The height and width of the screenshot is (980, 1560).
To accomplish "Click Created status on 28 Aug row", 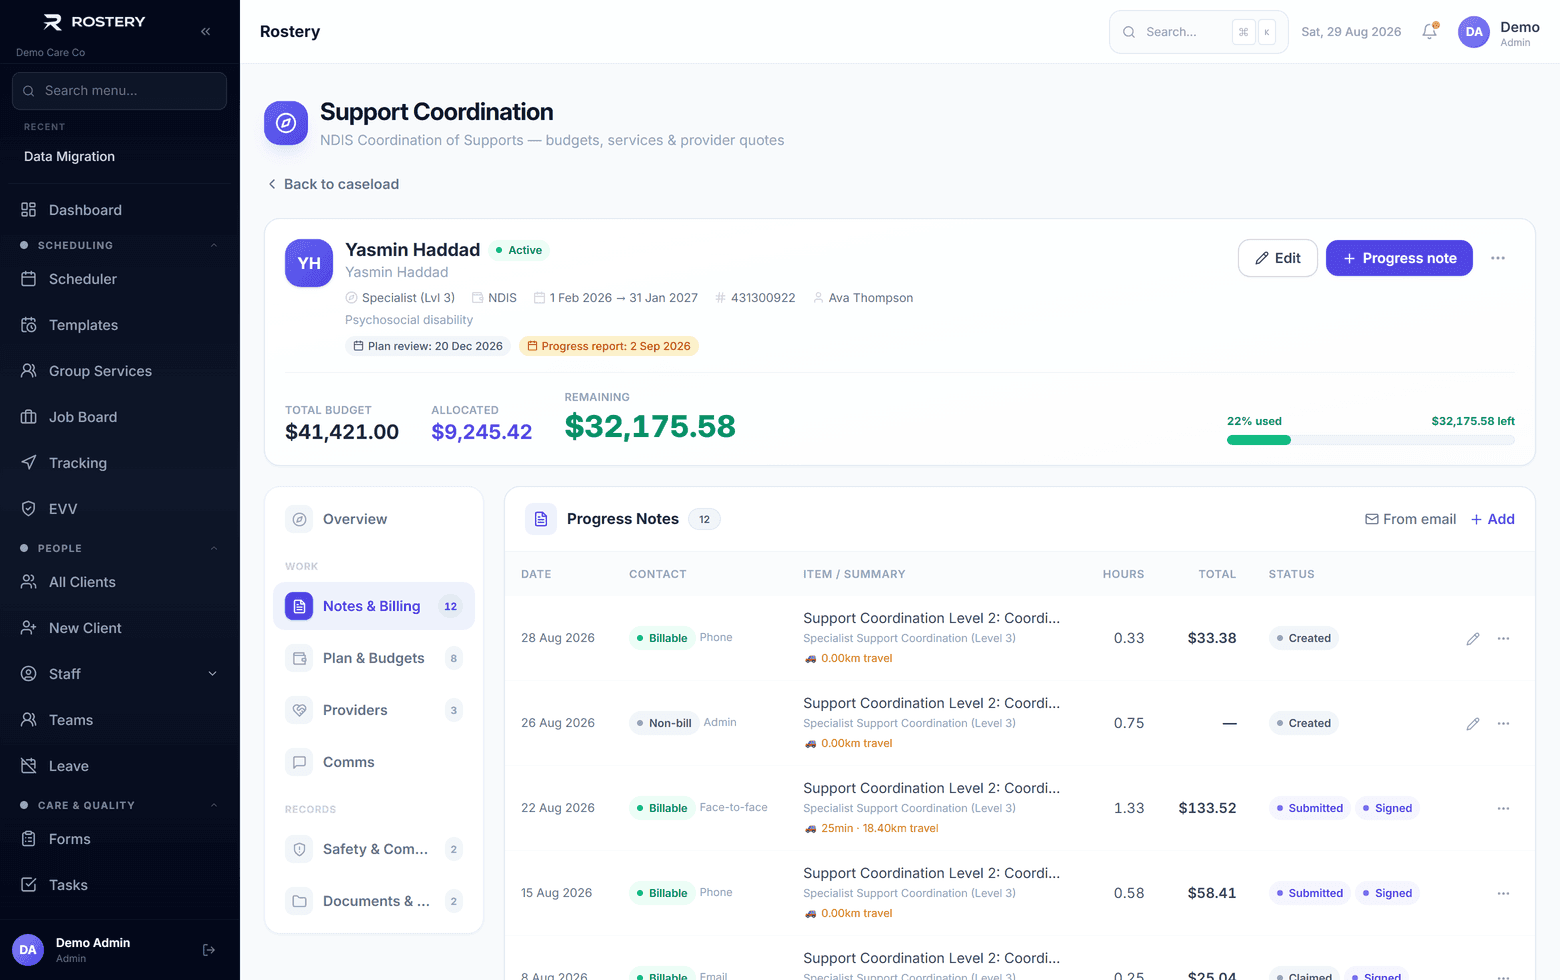I will (x=1304, y=638).
